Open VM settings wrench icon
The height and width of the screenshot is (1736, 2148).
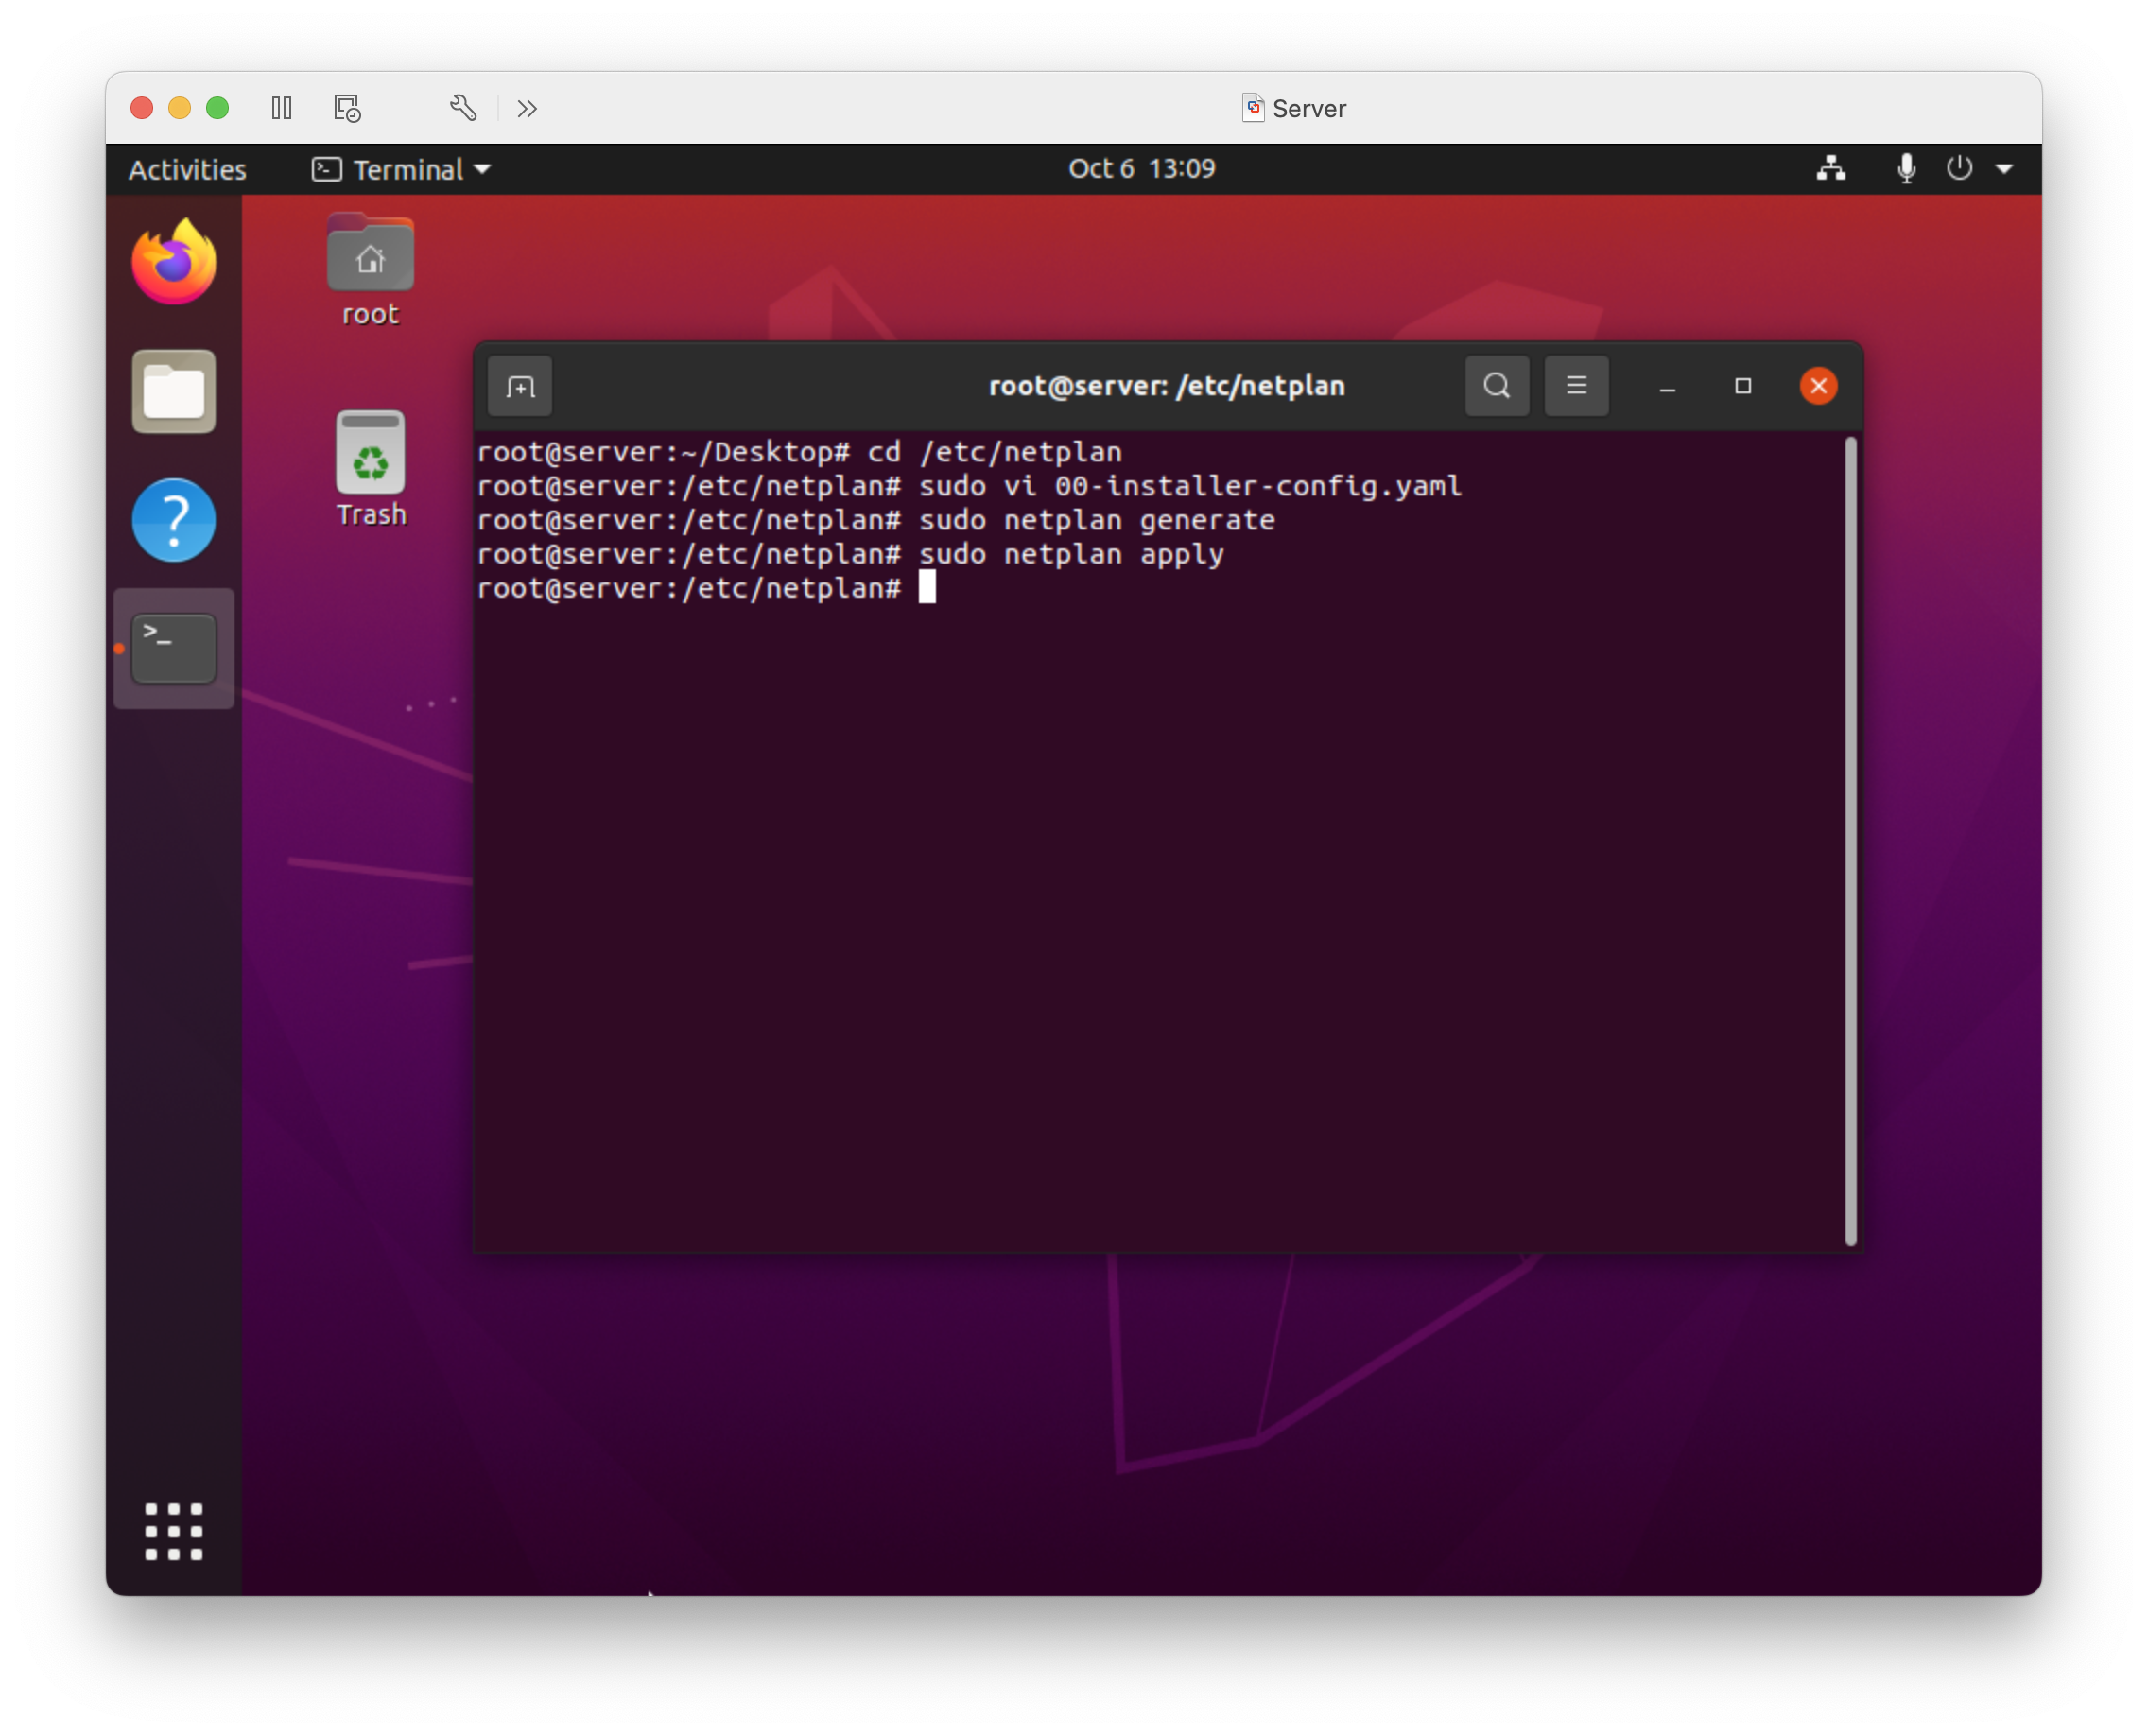coord(462,108)
